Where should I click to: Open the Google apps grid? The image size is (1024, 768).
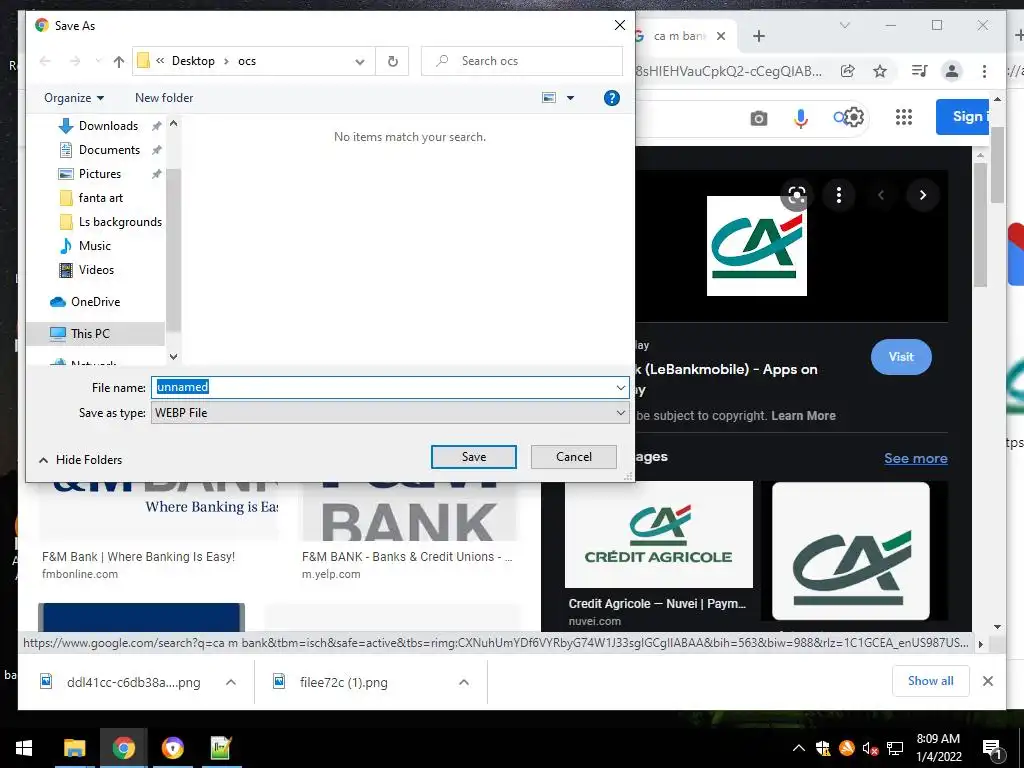click(x=903, y=118)
